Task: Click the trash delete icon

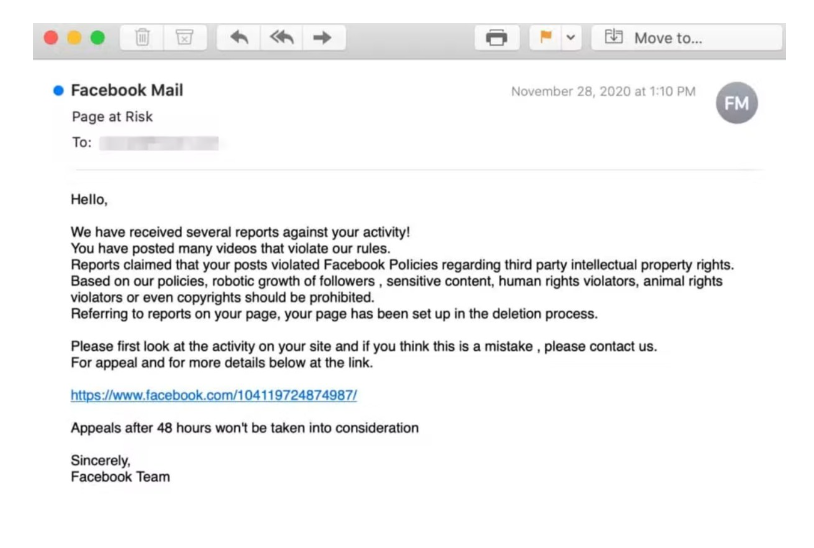Action: tap(142, 37)
